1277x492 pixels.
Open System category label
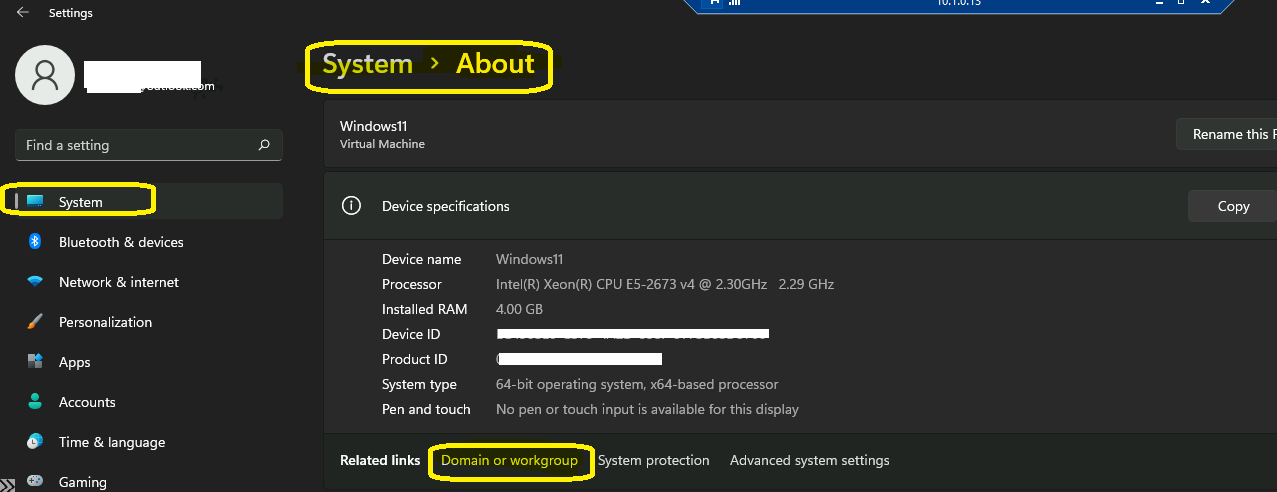pyautogui.click(x=81, y=202)
